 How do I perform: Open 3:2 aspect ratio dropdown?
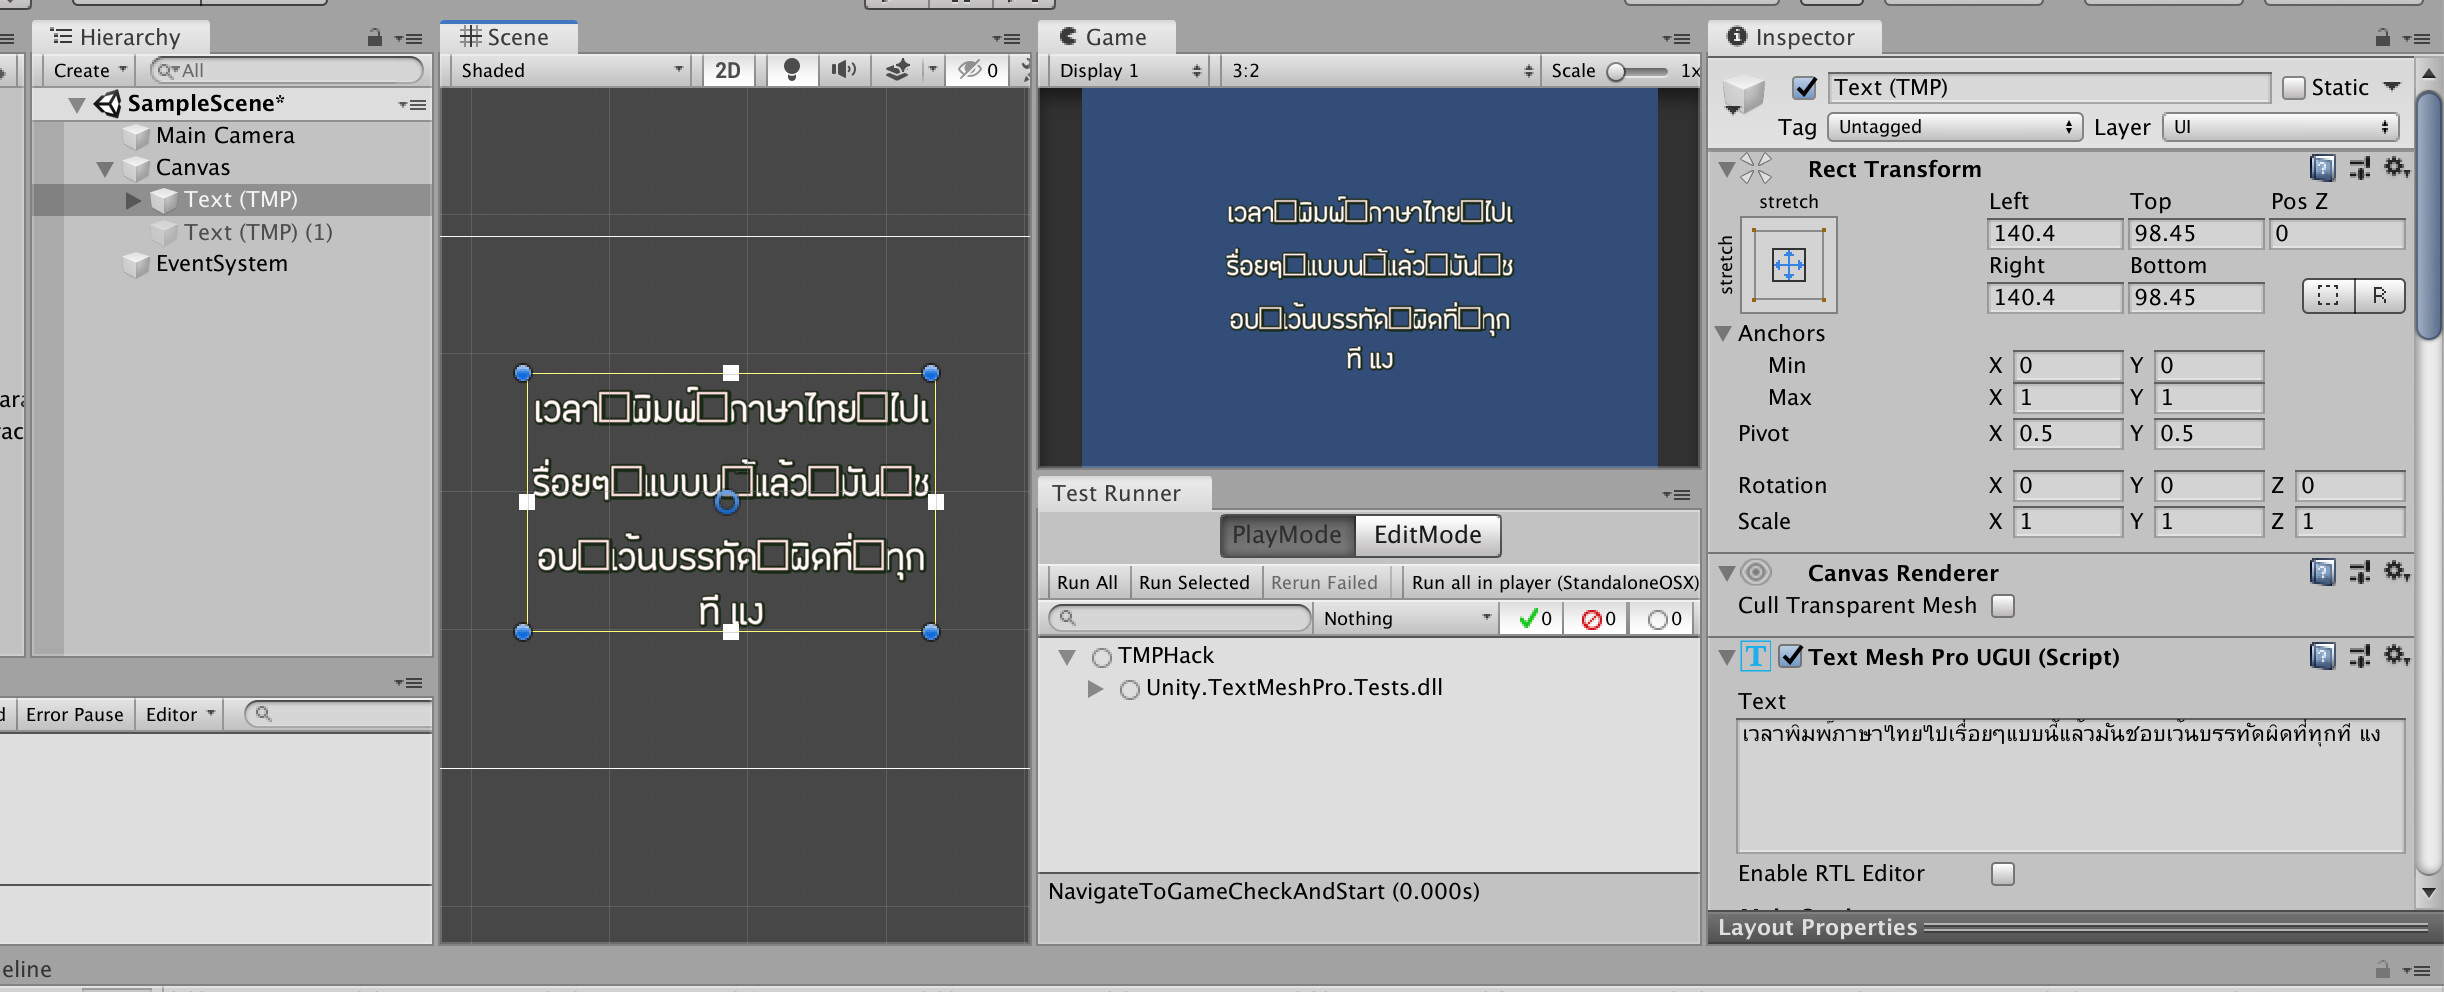[1380, 70]
